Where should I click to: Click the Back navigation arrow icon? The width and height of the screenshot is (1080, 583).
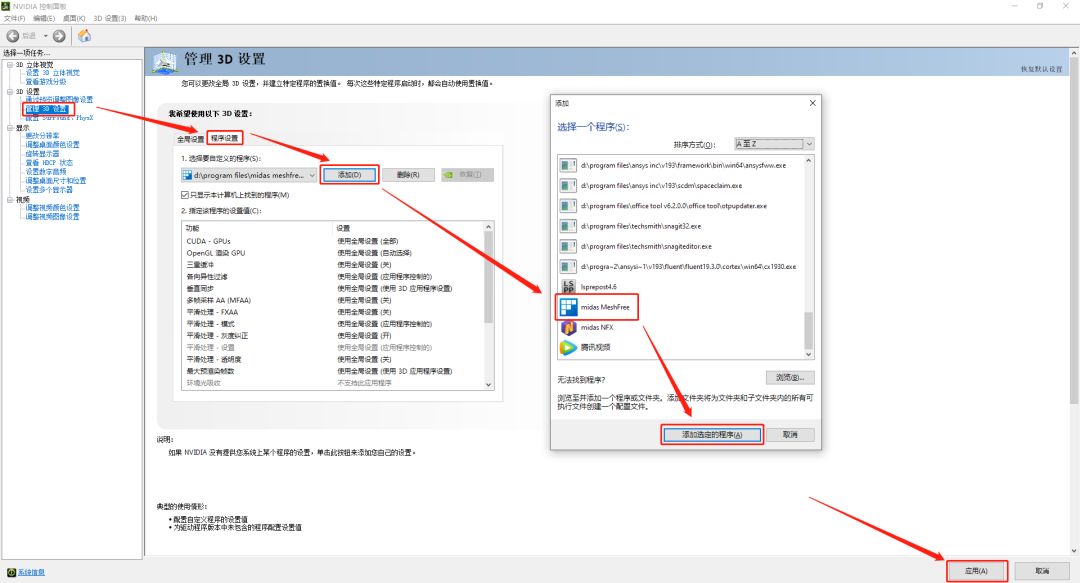12,36
